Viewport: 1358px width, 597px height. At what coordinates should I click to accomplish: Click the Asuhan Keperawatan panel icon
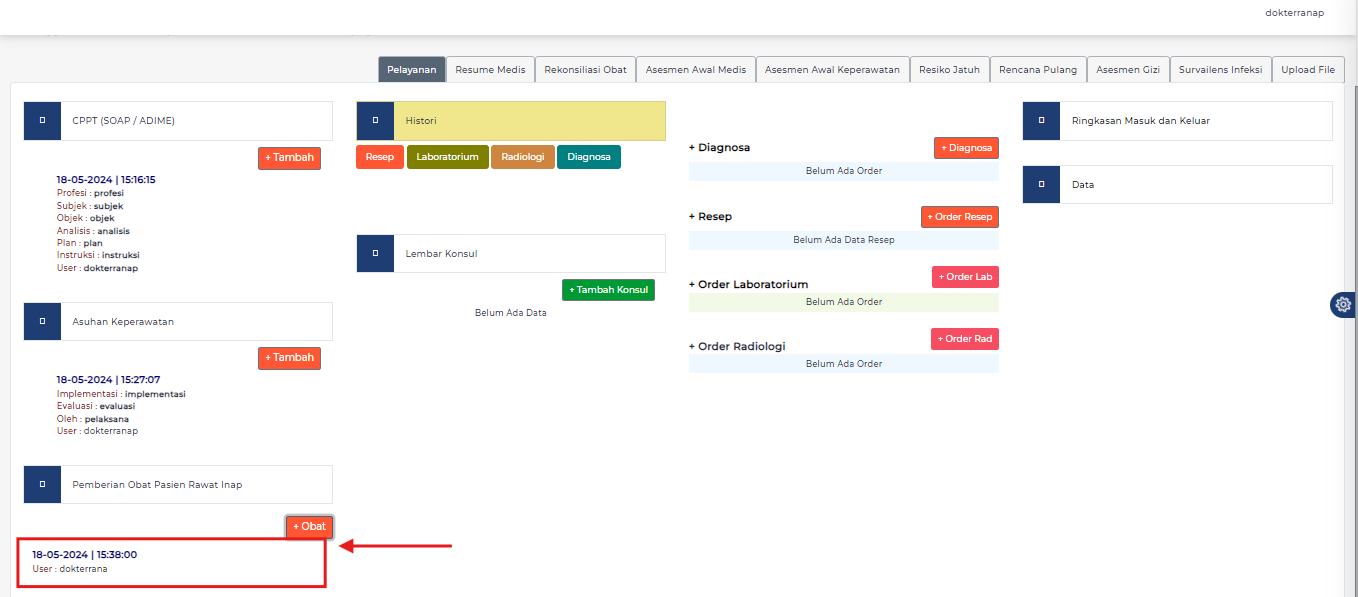pos(42,322)
